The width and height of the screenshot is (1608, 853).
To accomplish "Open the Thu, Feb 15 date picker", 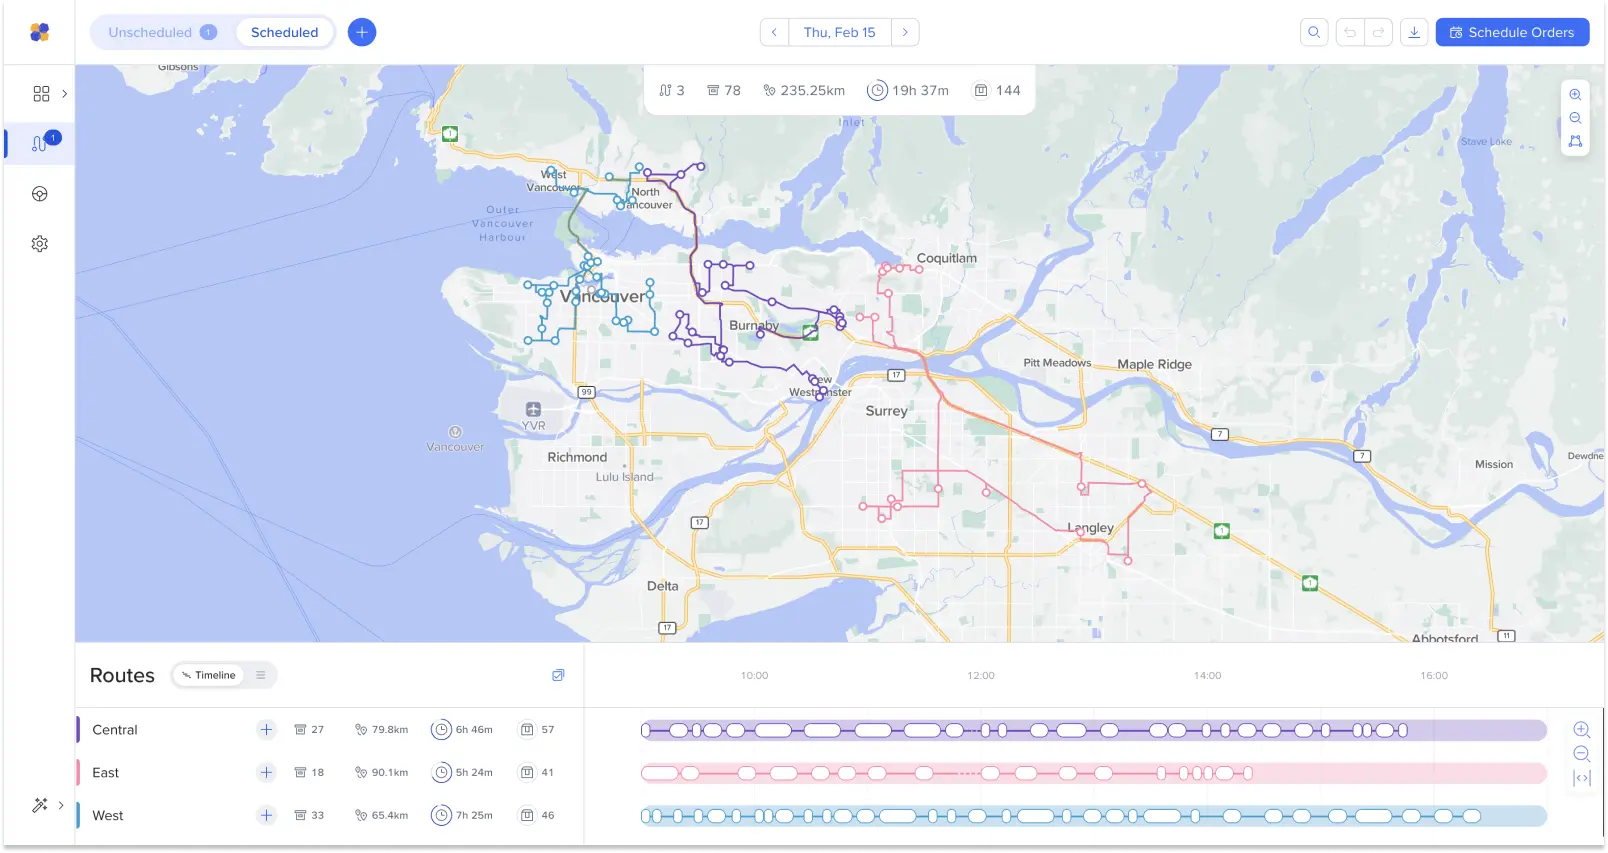I will pos(840,32).
